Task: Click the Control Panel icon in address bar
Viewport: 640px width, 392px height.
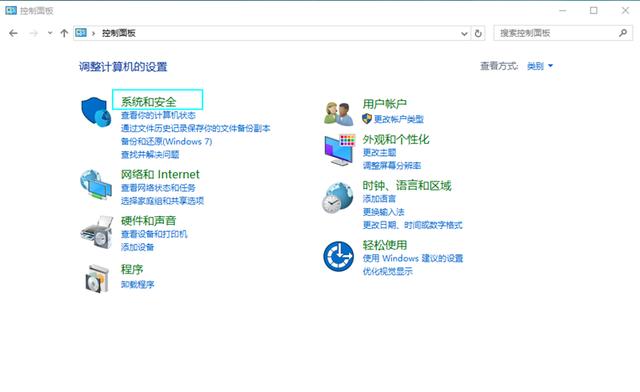Action: pyautogui.click(x=81, y=33)
